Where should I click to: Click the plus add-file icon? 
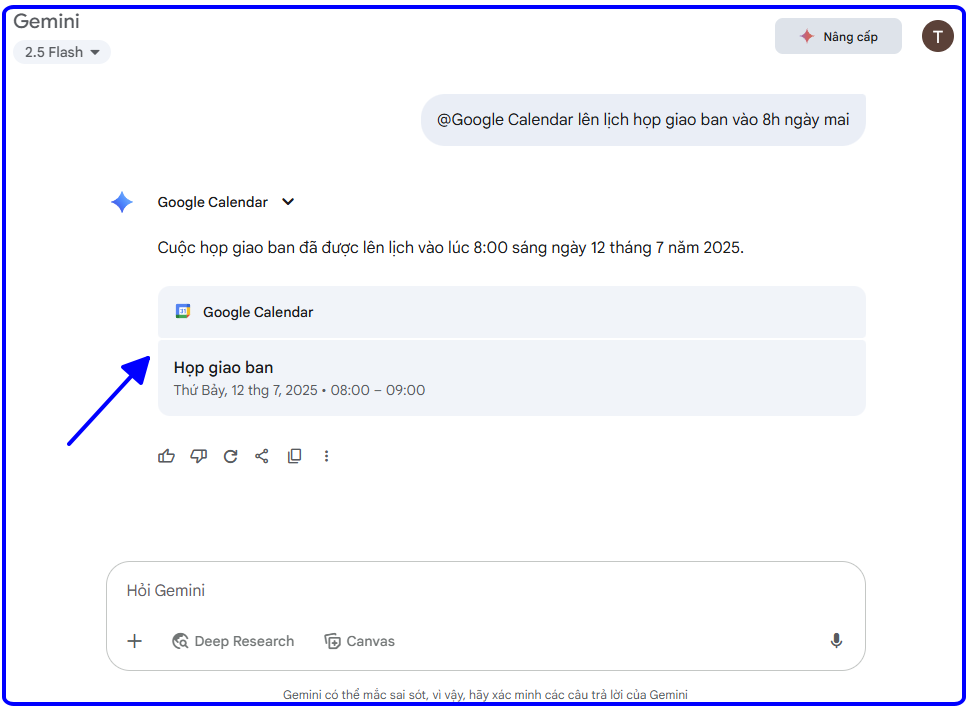pos(134,641)
